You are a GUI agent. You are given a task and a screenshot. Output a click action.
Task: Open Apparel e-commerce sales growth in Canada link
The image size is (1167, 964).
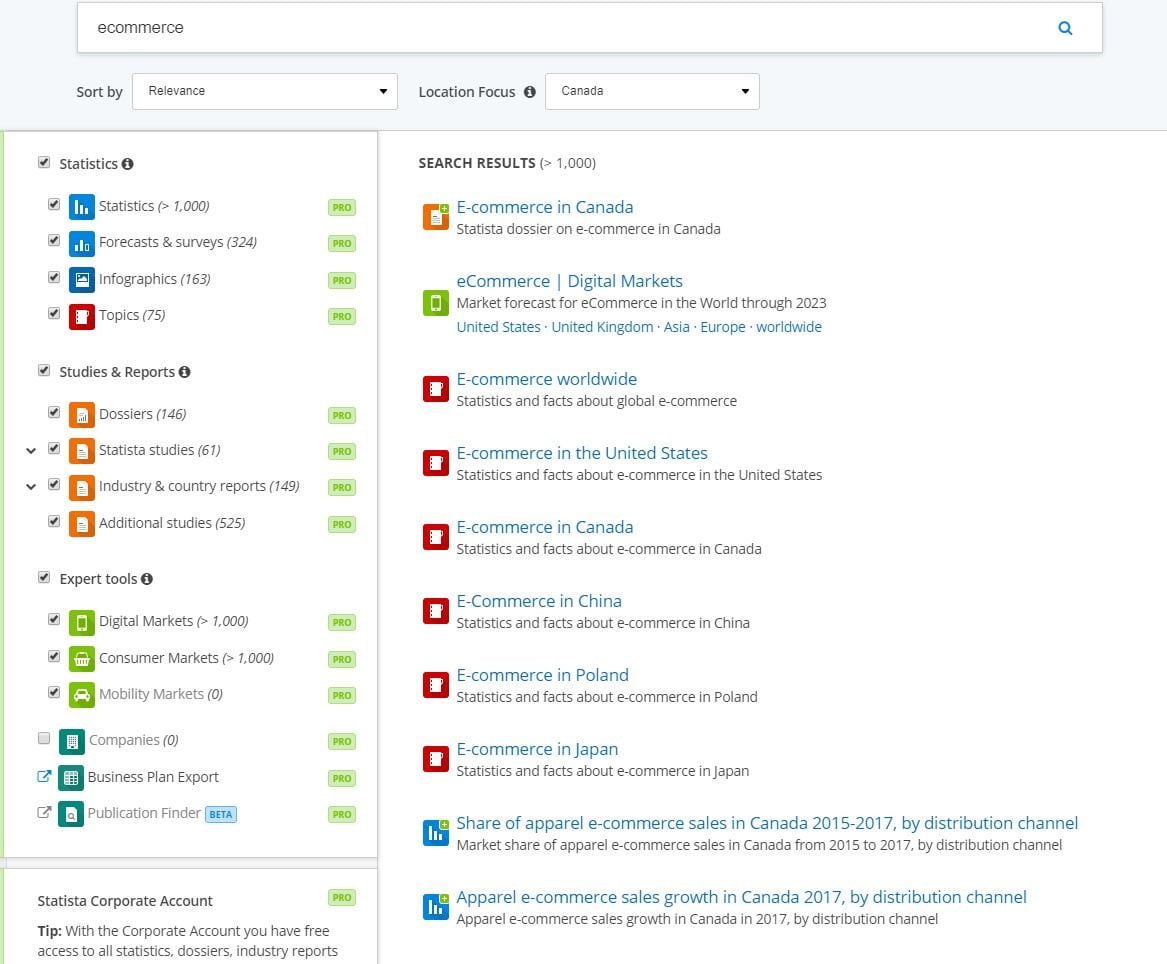pos(741,897)
